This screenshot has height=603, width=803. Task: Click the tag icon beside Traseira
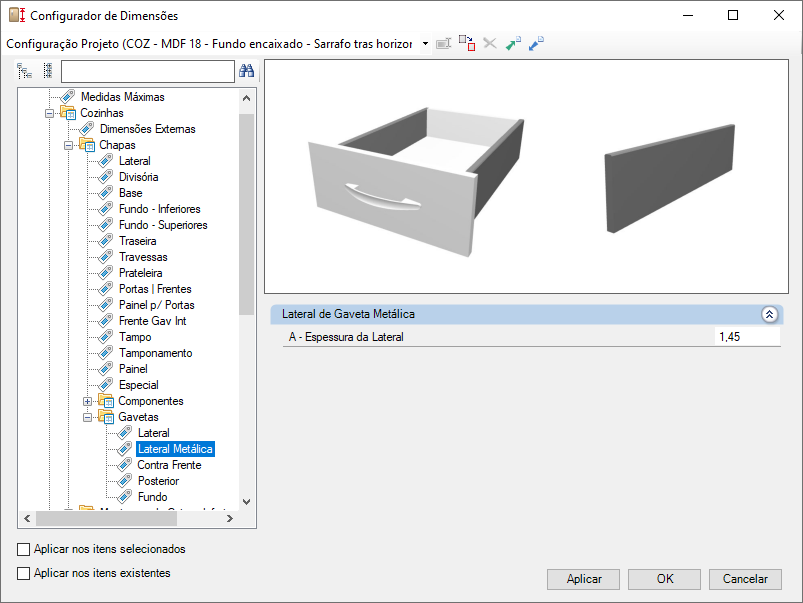tap(105, 241)
